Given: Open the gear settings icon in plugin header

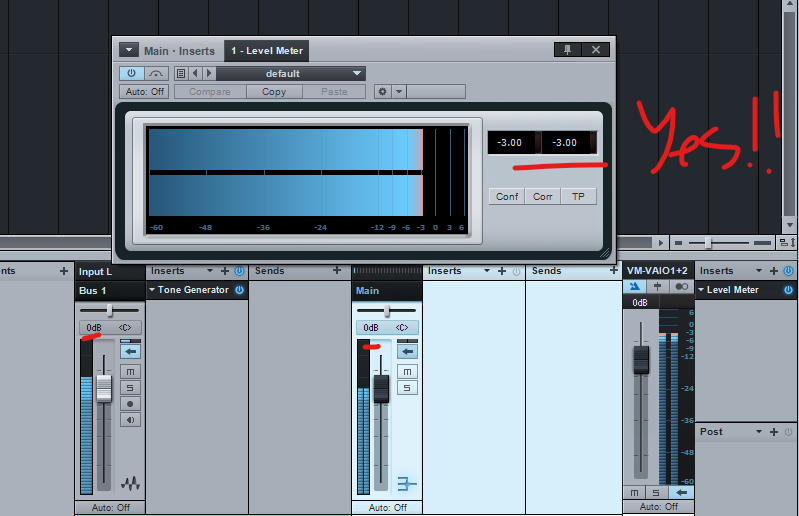Looking at the screenshot, I should pos(383,92).
